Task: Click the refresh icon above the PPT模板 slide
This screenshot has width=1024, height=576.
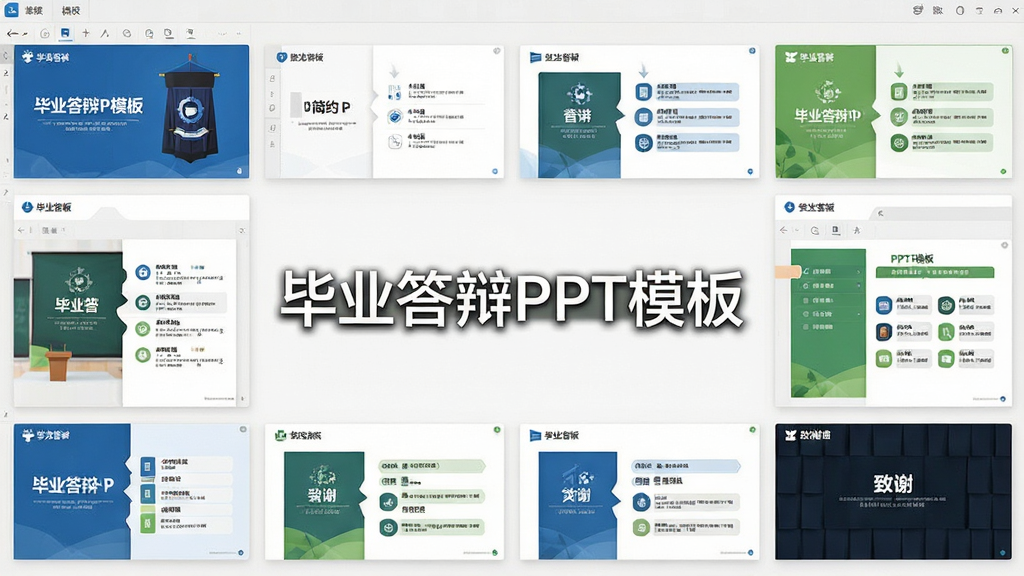Action: tap(814, 230)
